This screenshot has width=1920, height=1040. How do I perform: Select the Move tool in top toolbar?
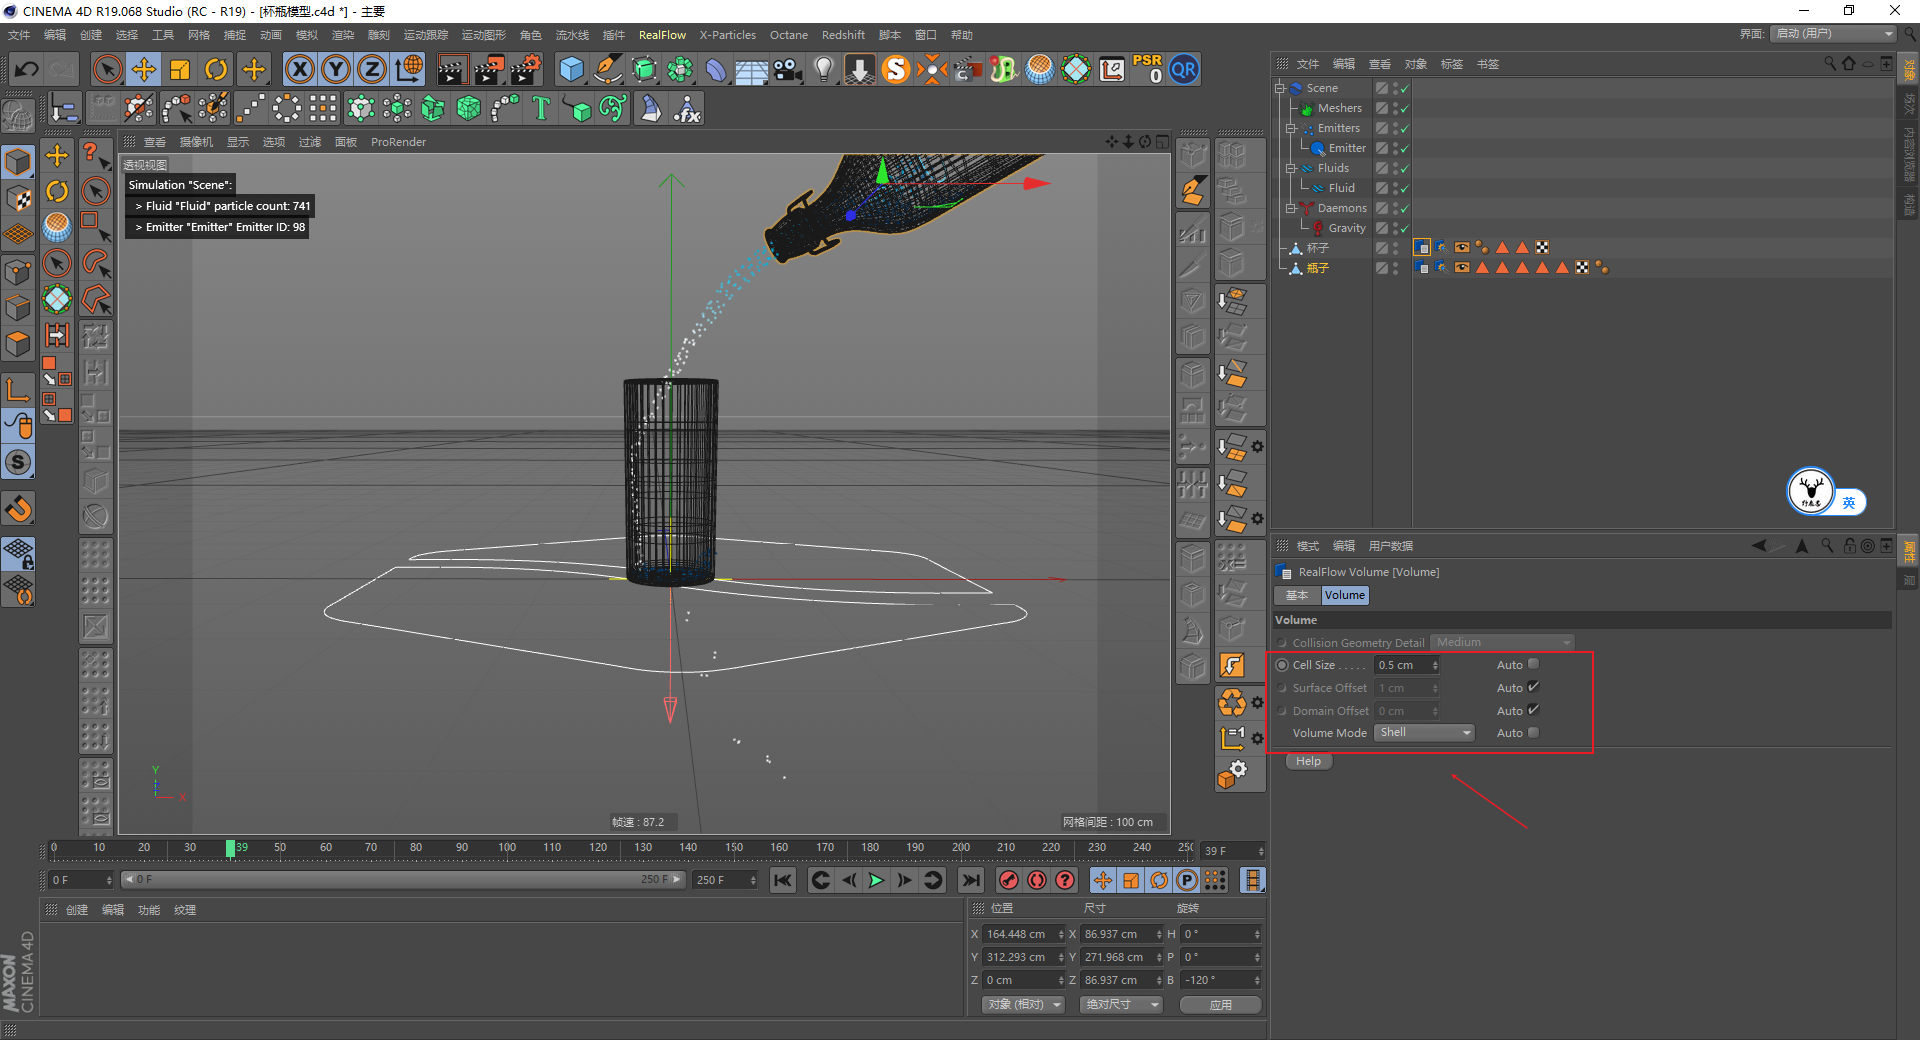[x=144, y=69]
